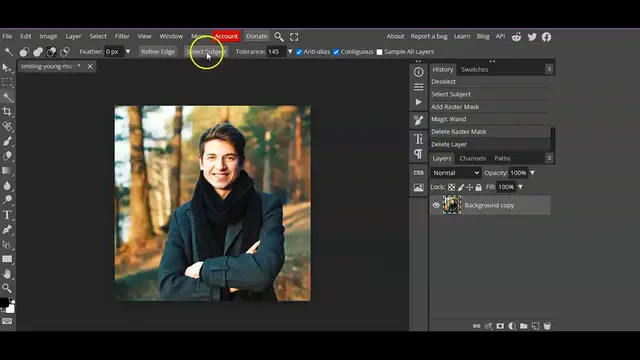The width and height of the screenshot is (640, 360).
Task: Open the Brush settings side panel icon
Action: tap(418, 120)
